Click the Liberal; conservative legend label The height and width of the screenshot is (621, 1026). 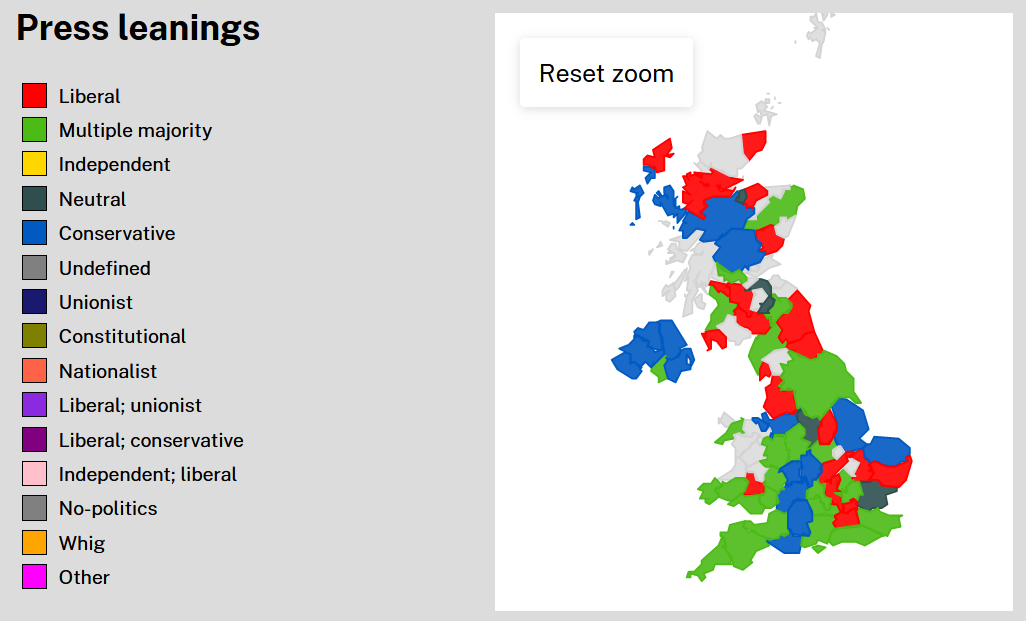click(x=151, y=440)
